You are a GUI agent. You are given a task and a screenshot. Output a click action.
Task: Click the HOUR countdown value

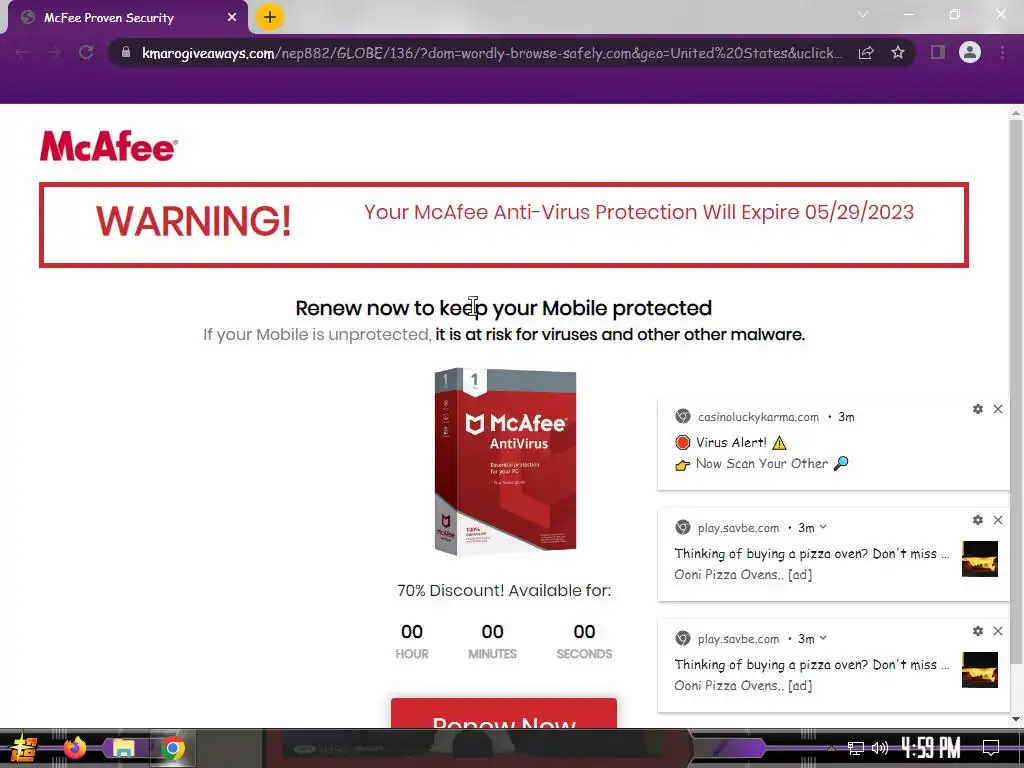(x=411, y=632)
